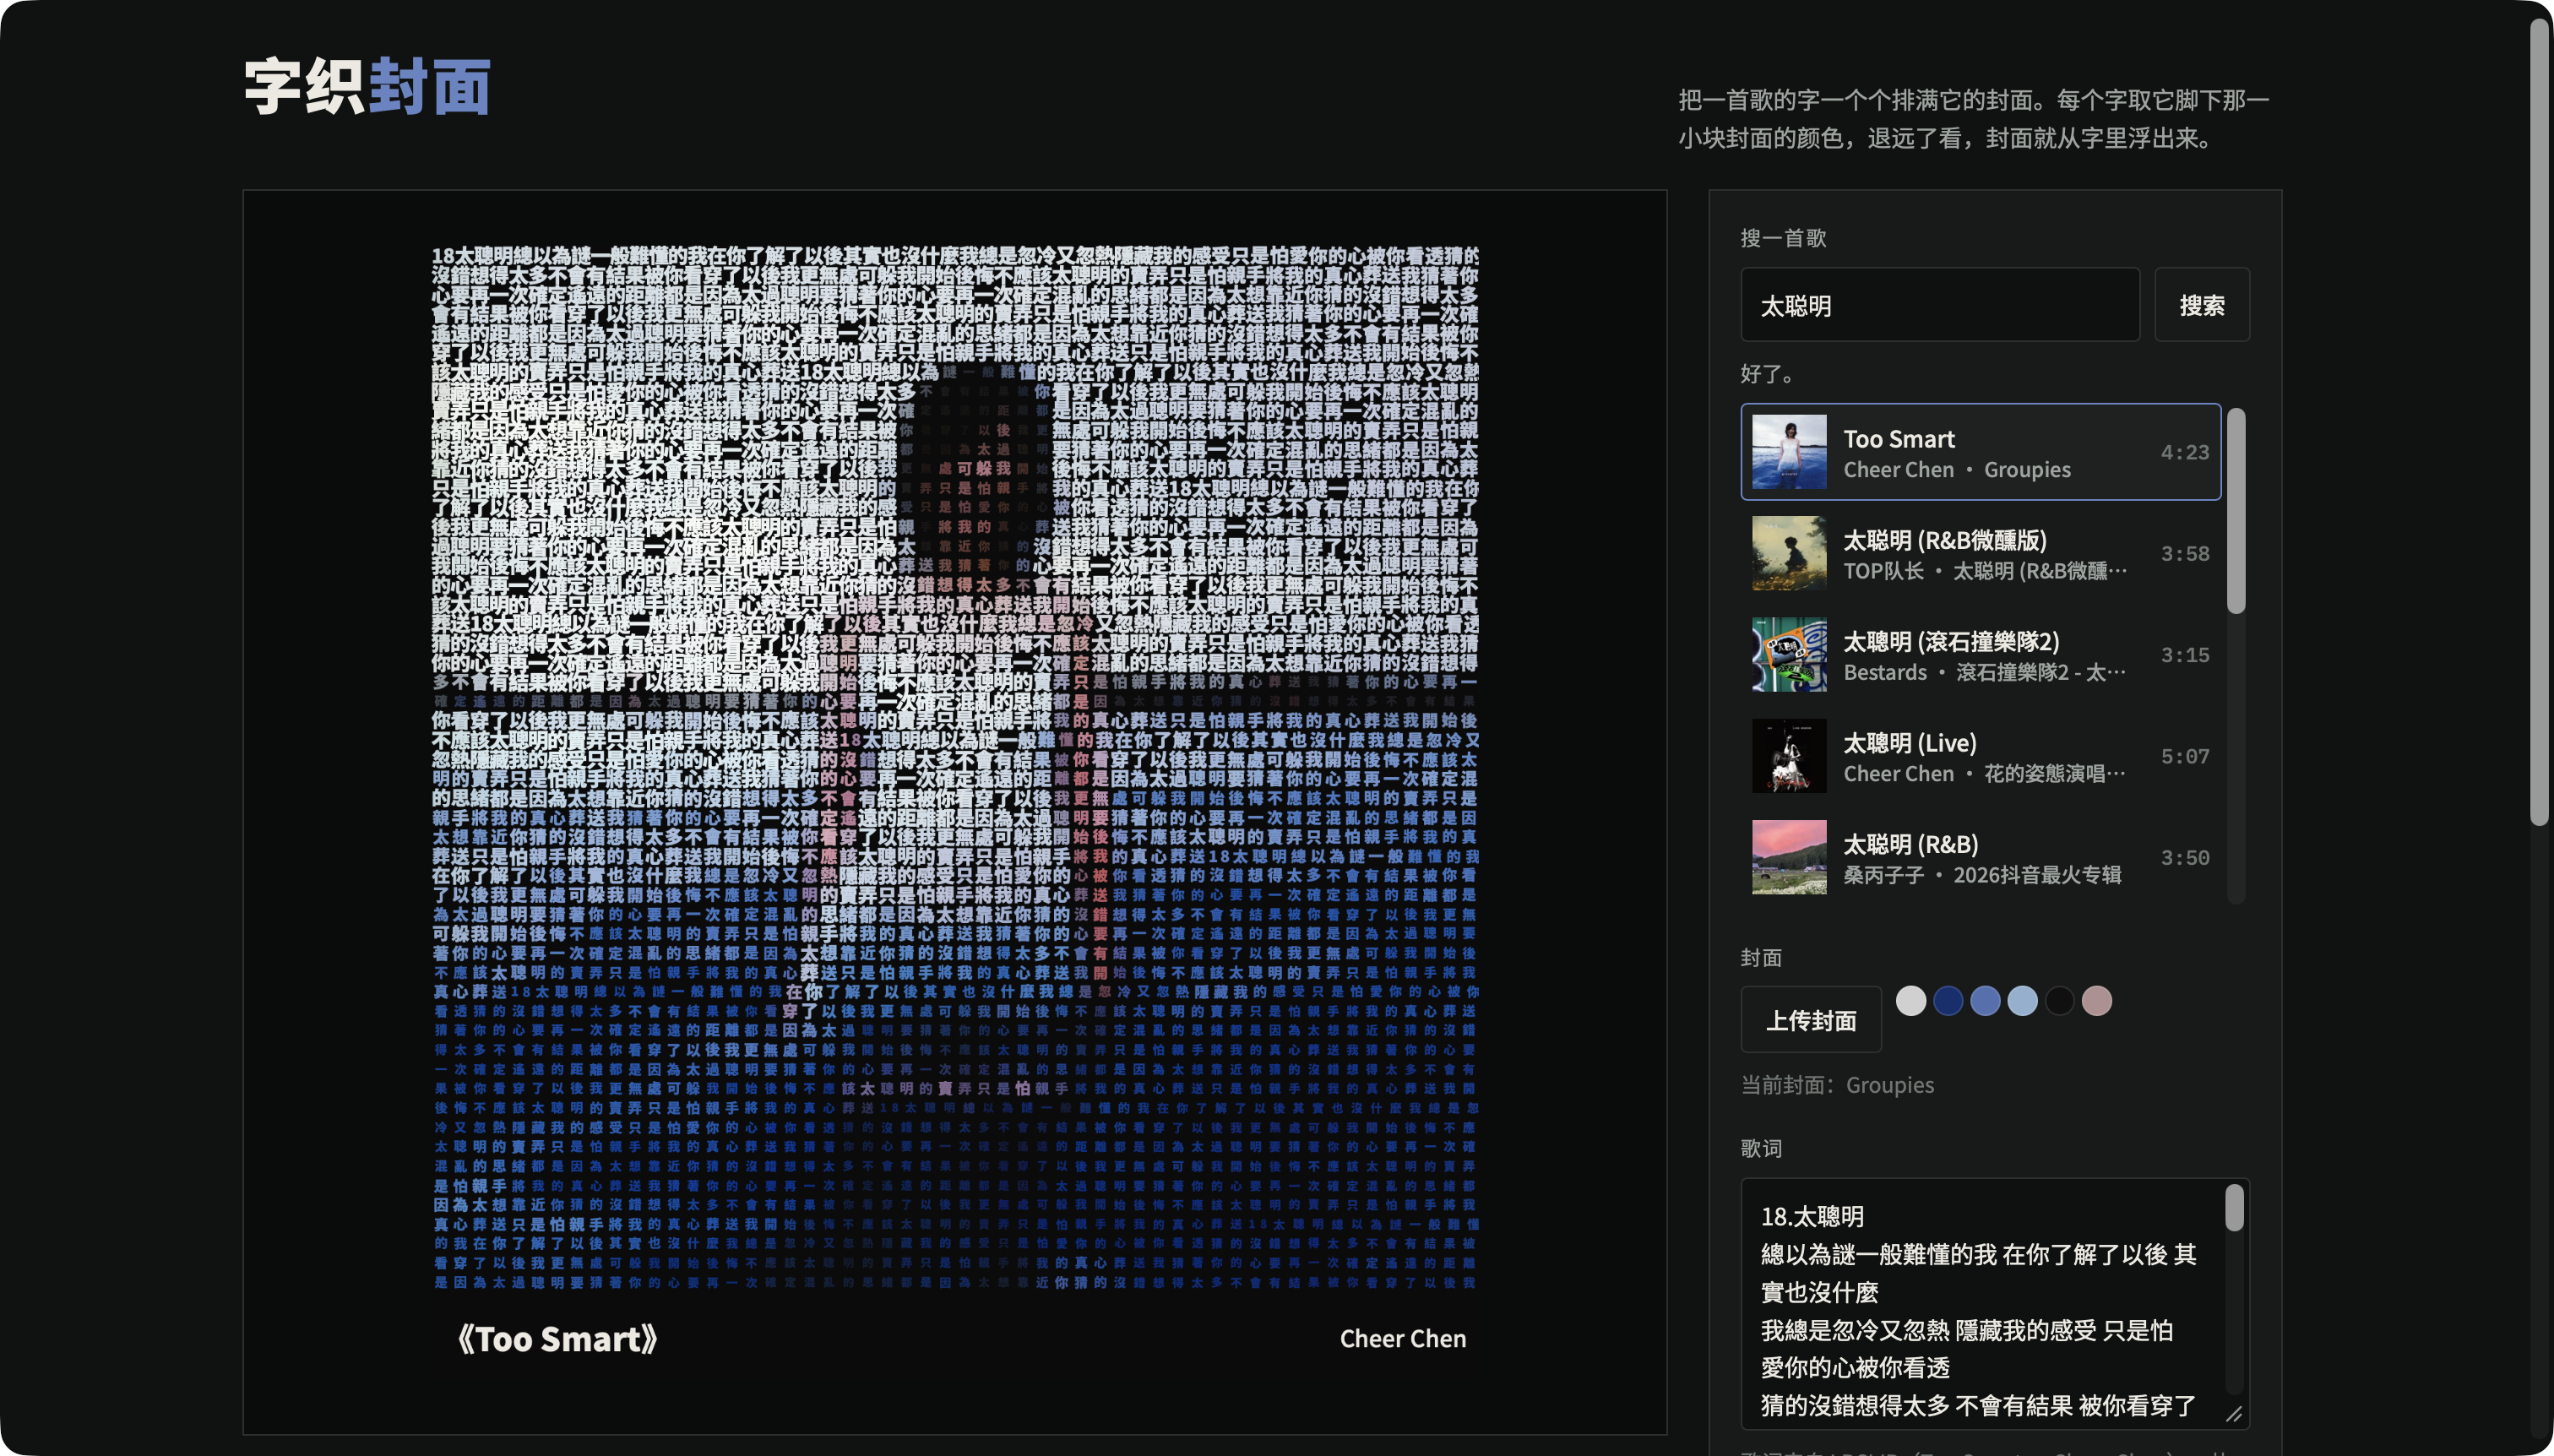
Task: Click the 太聪明 (R&B微醺版) cover thumbnail
Action: point(1789,554)
